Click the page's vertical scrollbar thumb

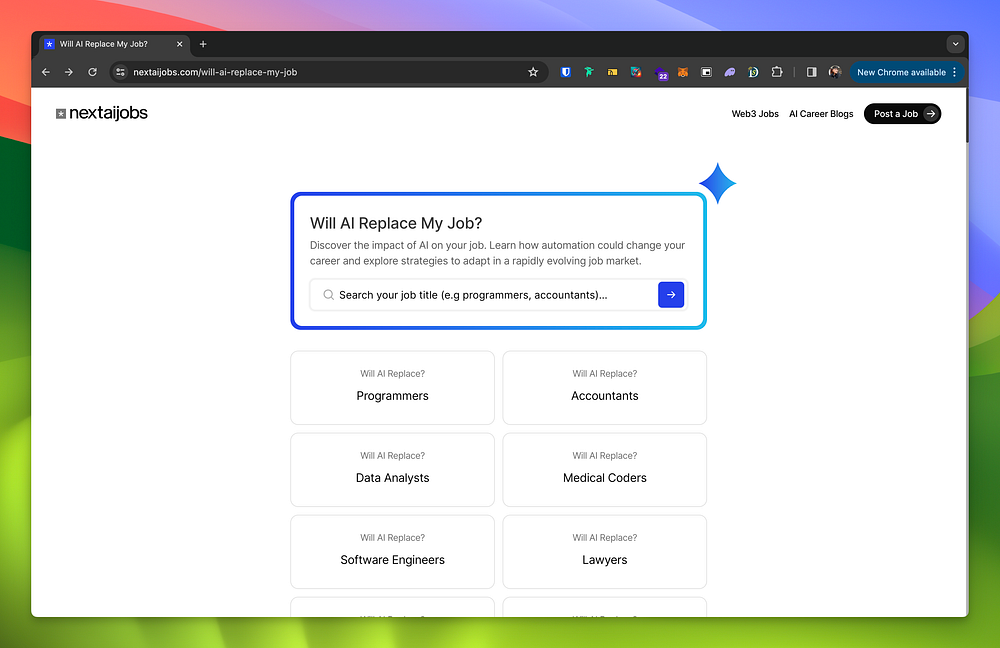(x=966, y=115)
